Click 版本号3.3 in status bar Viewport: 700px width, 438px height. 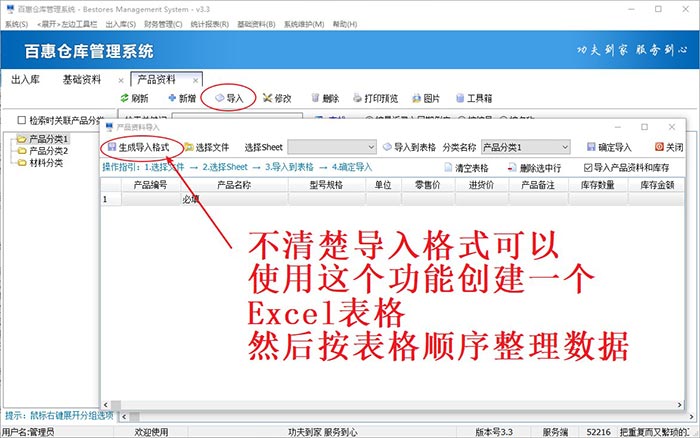[x=494, y=432]
